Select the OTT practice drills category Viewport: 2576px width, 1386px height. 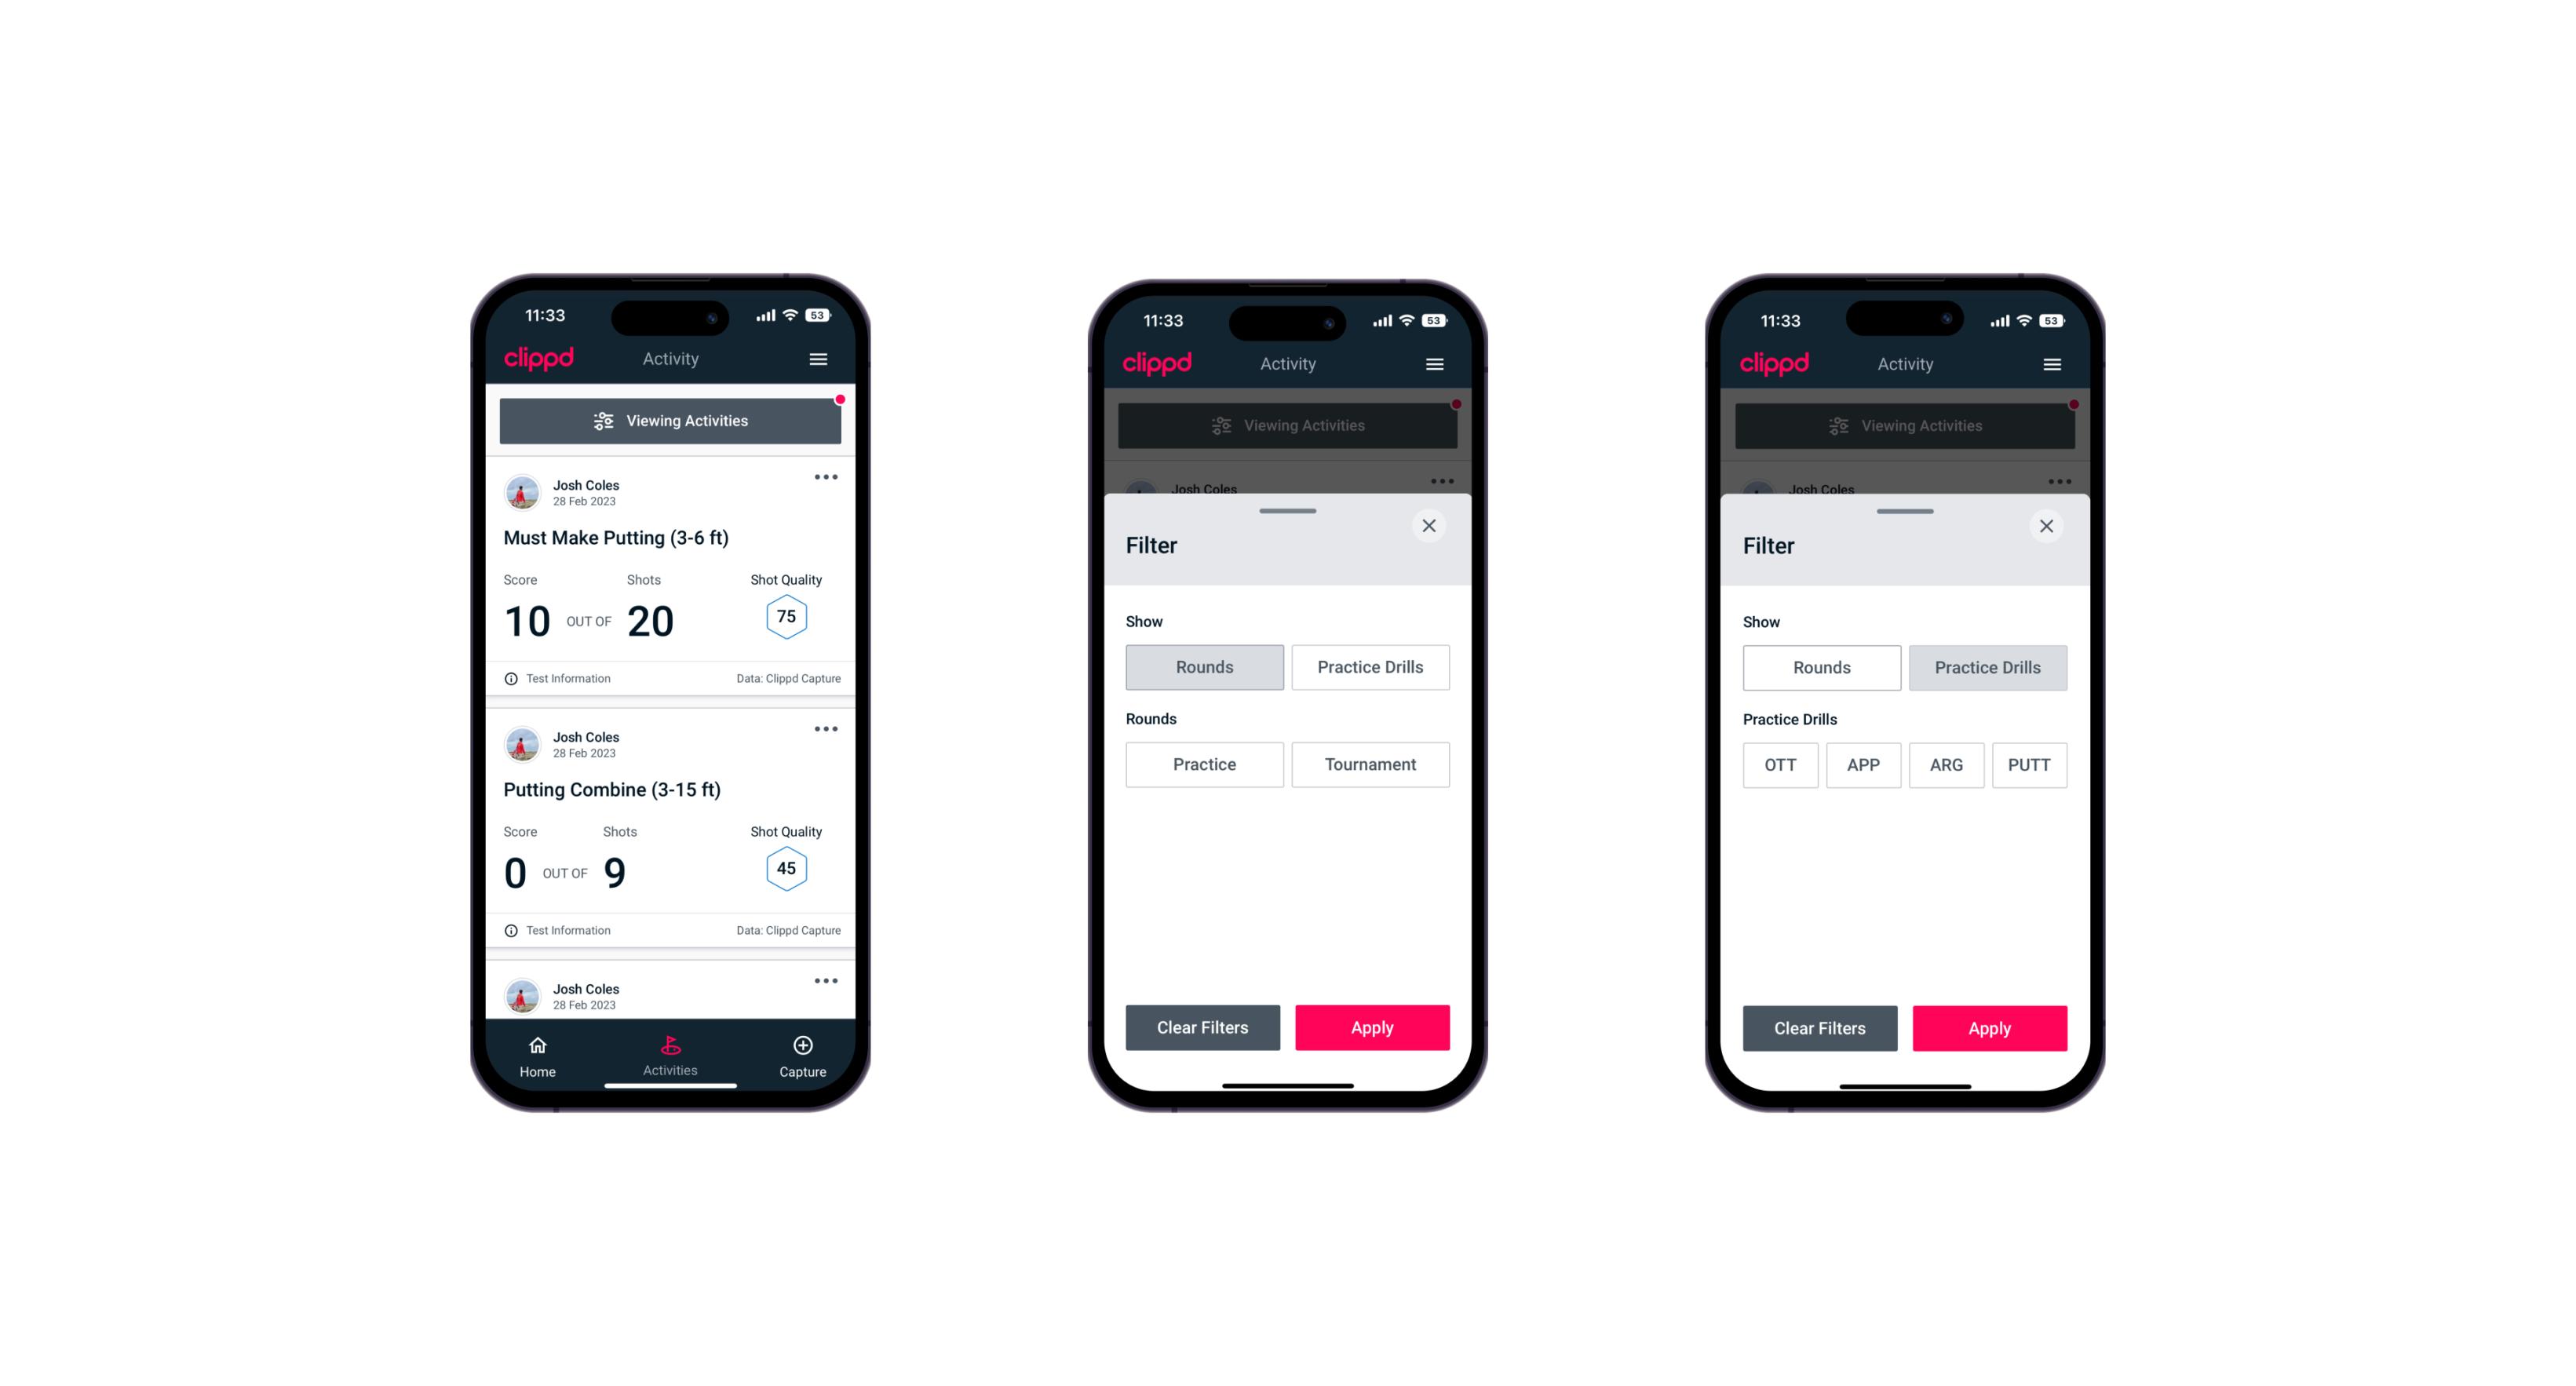[1782, 764]
